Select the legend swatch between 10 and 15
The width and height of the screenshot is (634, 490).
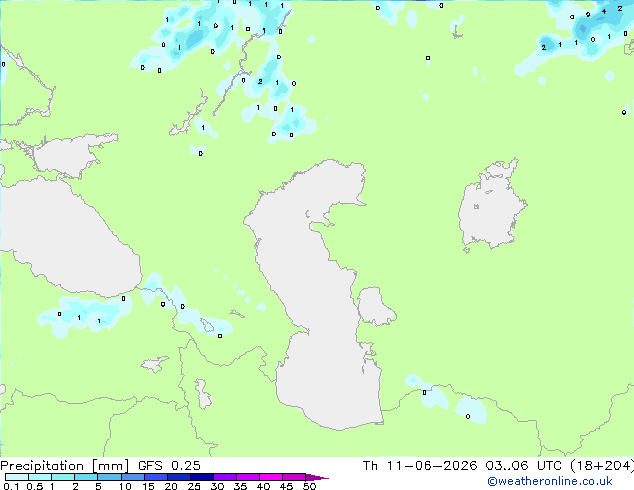133,477
